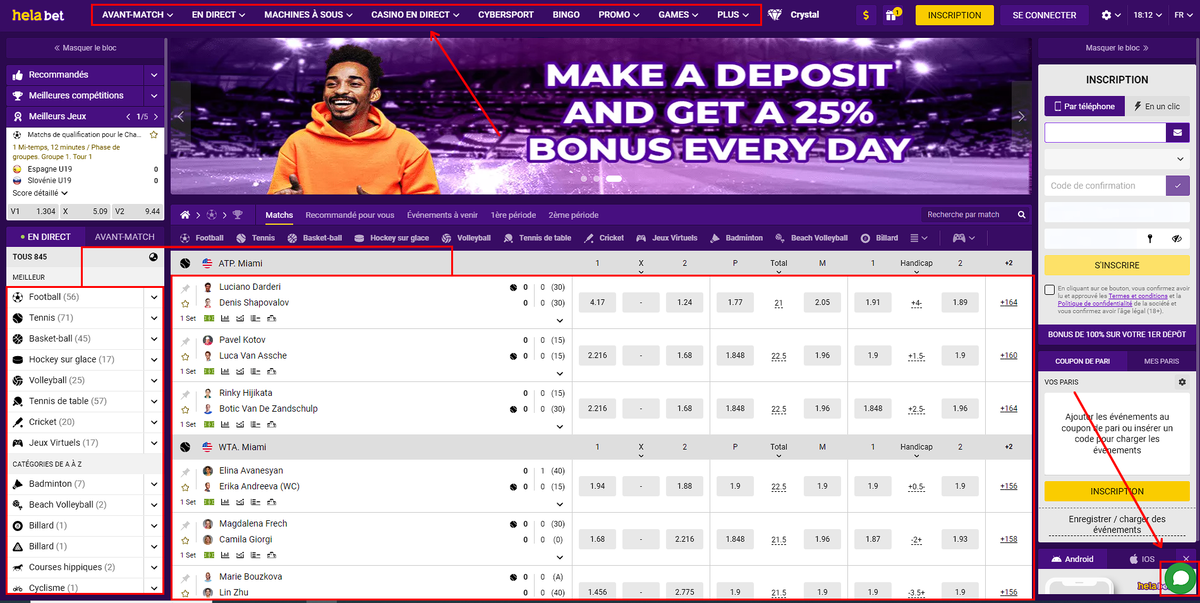Click SE CONNECTER button
The height and width of the screenshot is (603, 1200).
pos(1044,15)
